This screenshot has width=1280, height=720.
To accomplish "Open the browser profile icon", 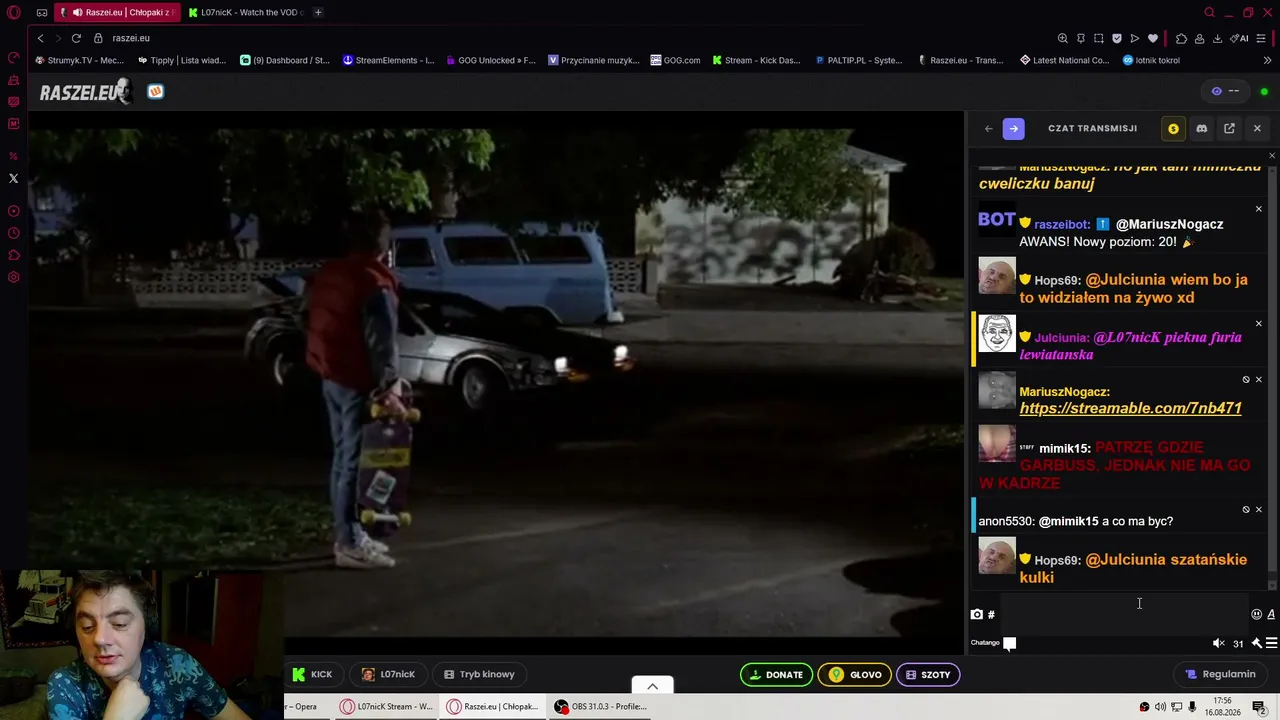I will pos(1199,38).
